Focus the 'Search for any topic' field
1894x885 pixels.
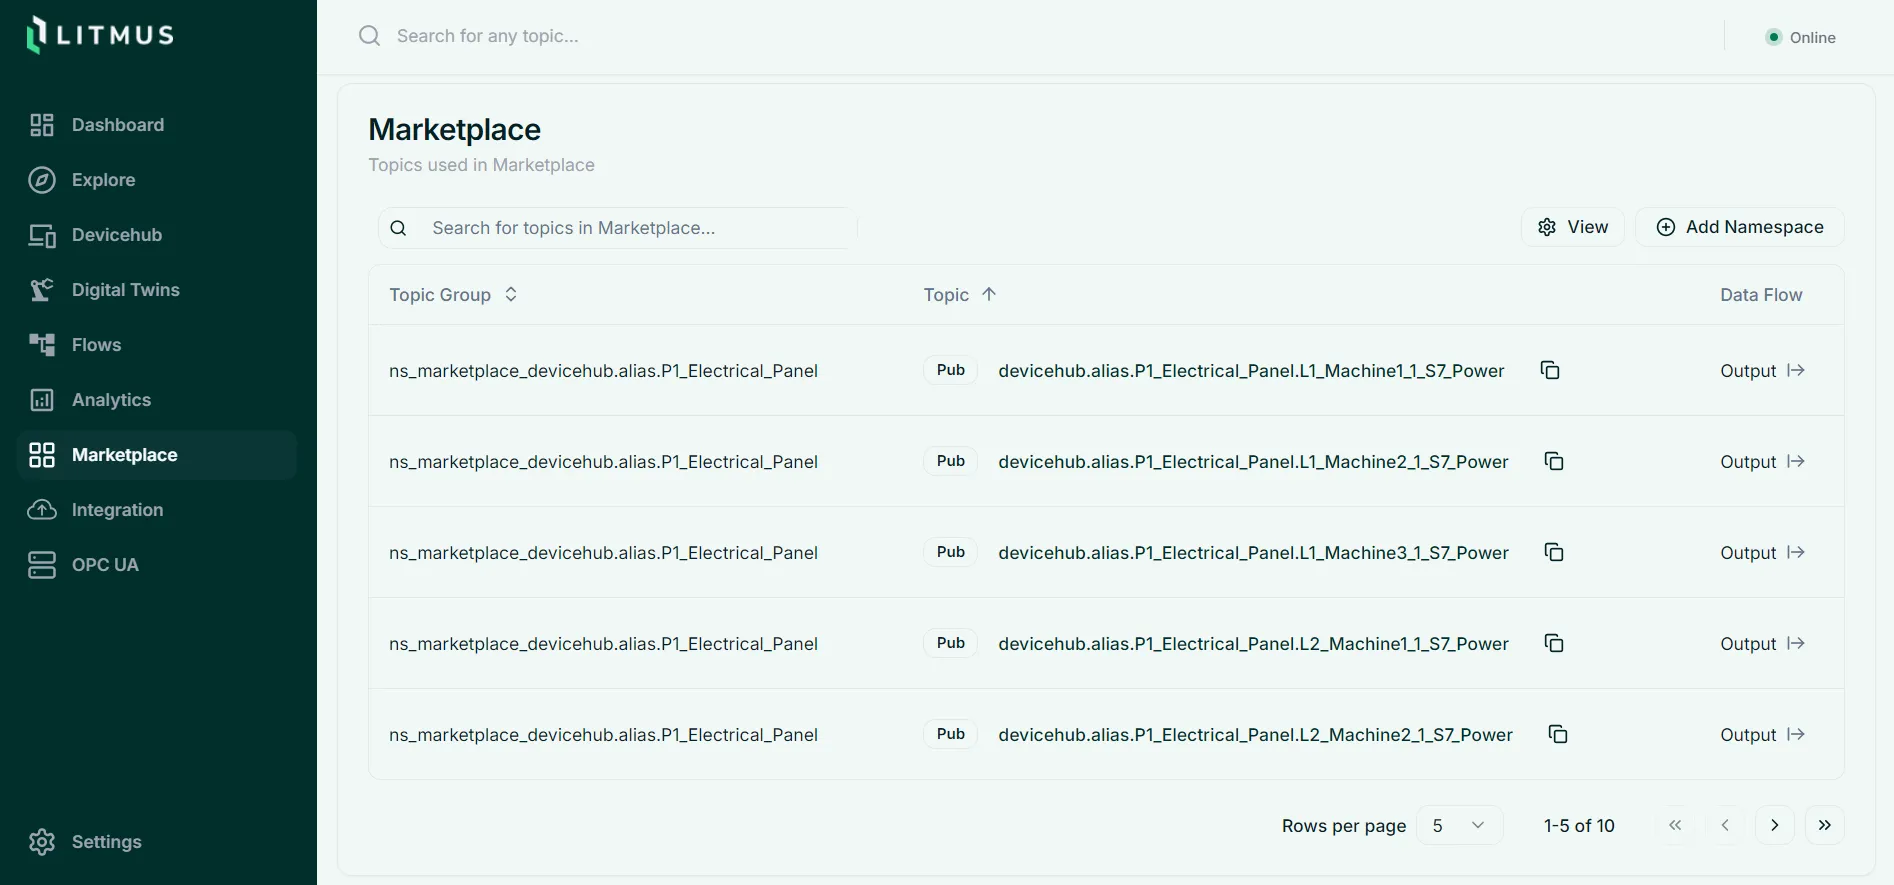(x=488, y=36)
